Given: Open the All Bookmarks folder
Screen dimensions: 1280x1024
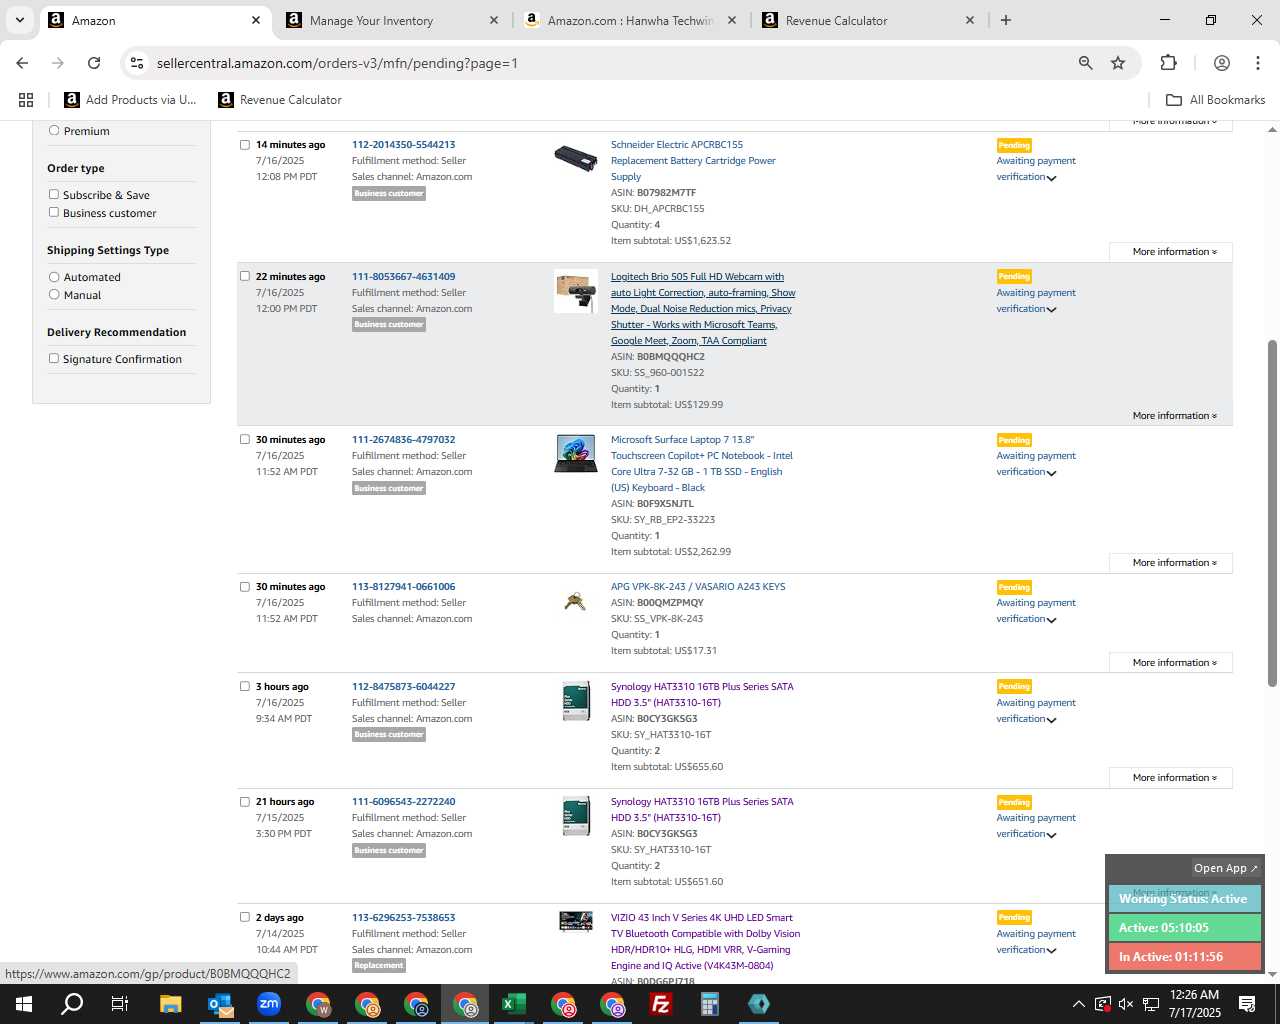Looking at the screenshot, I should click(1216, 100).
